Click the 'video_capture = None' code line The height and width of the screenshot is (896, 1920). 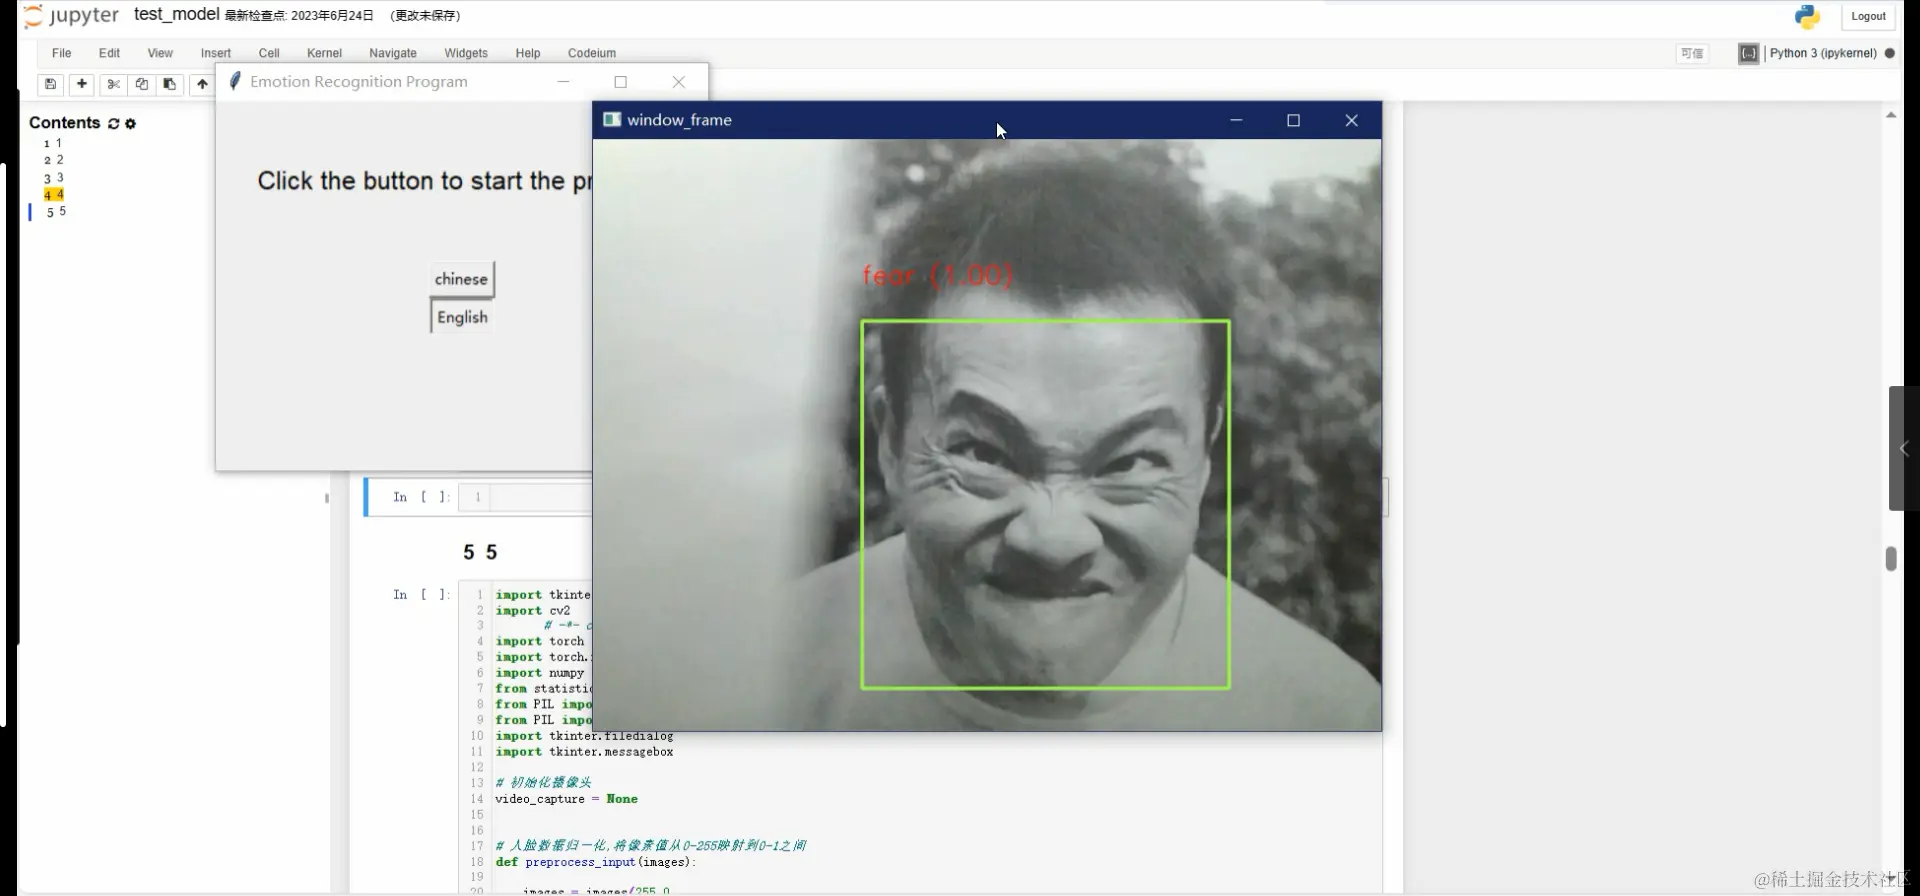click(566, 799)
